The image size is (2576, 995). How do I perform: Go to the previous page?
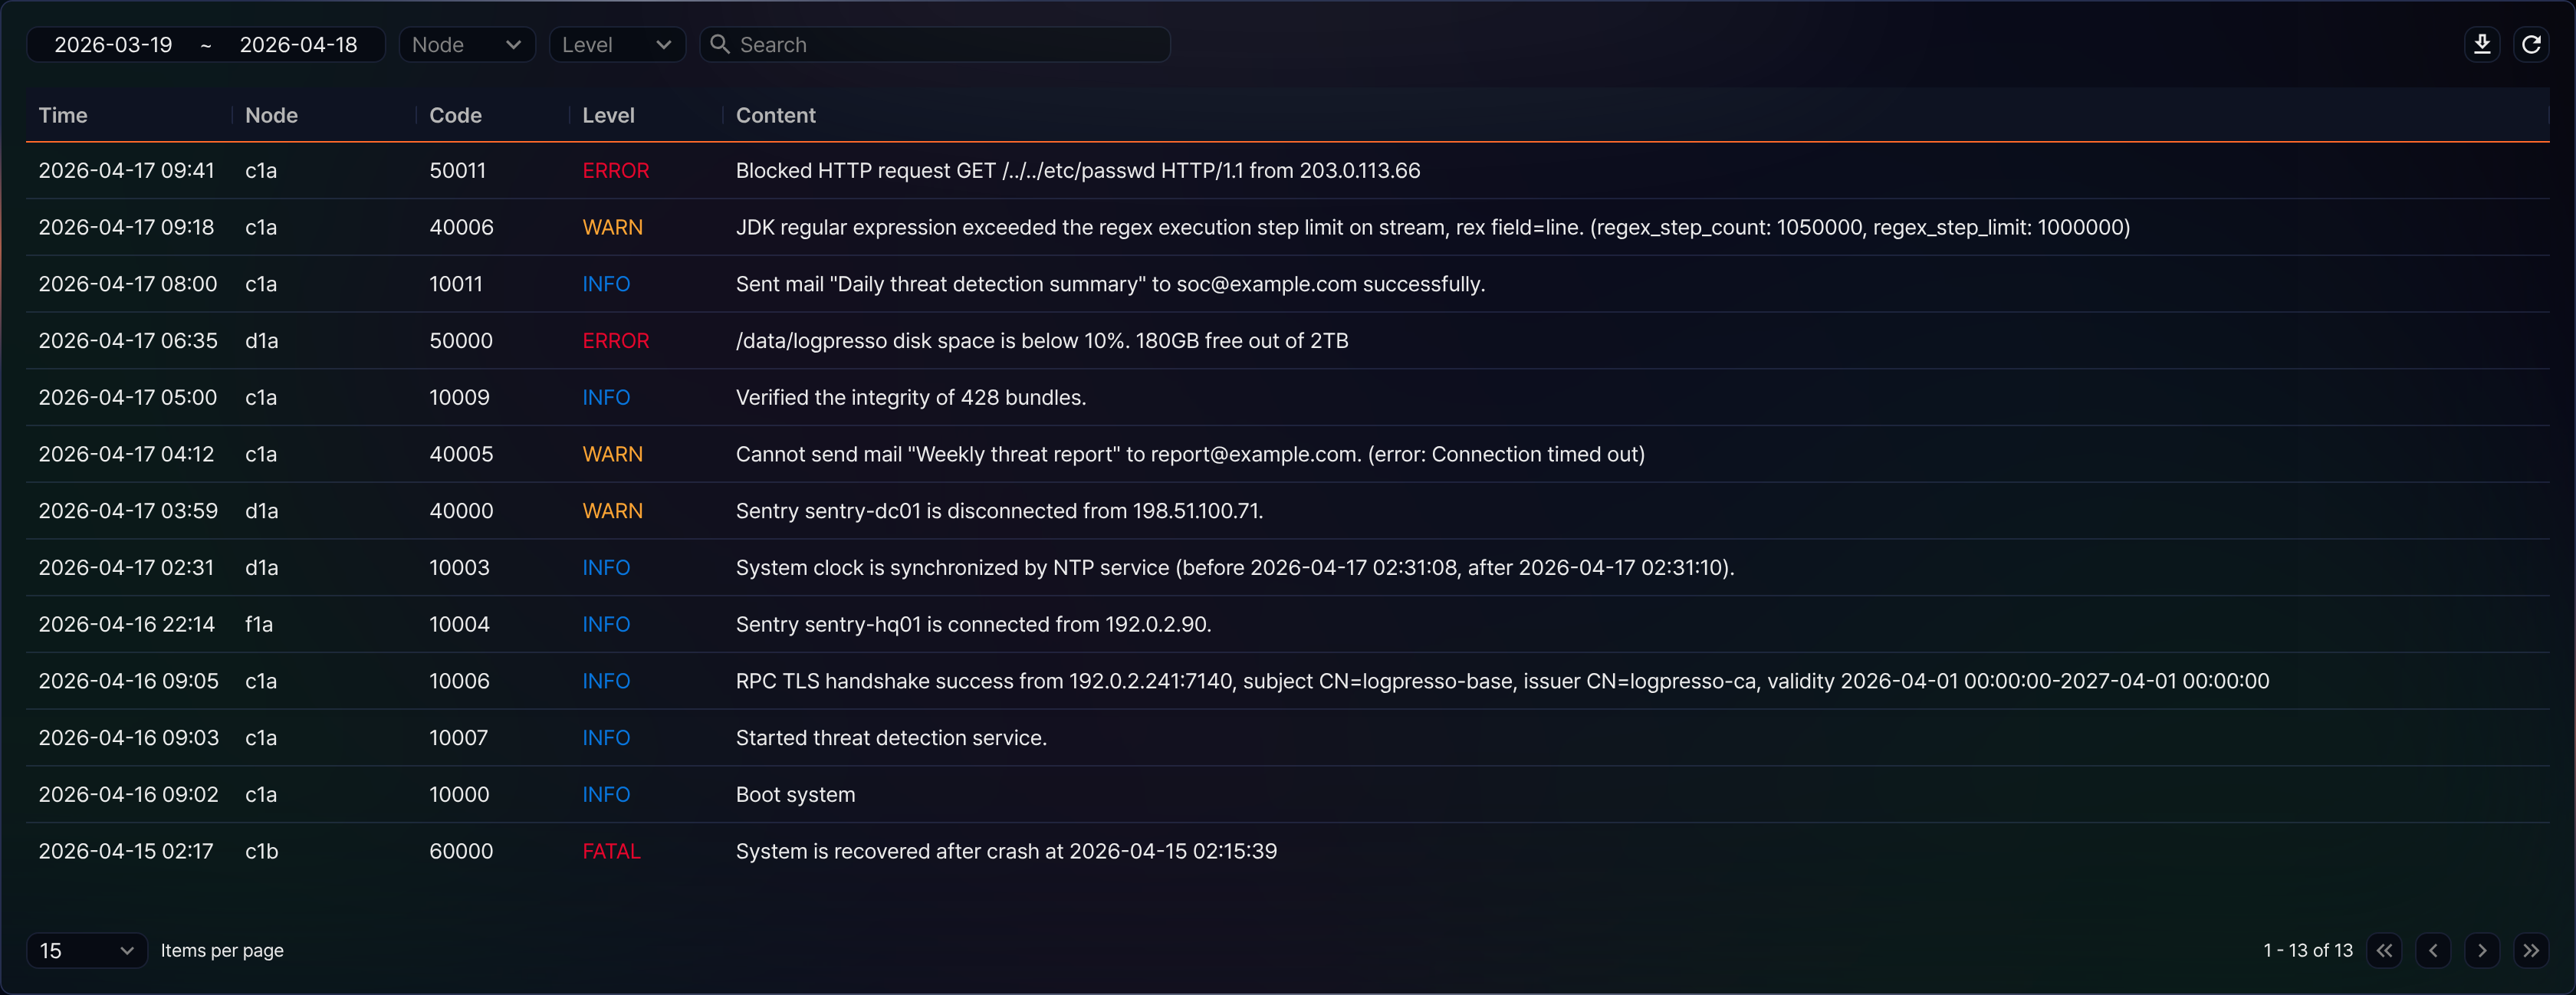2433,950
